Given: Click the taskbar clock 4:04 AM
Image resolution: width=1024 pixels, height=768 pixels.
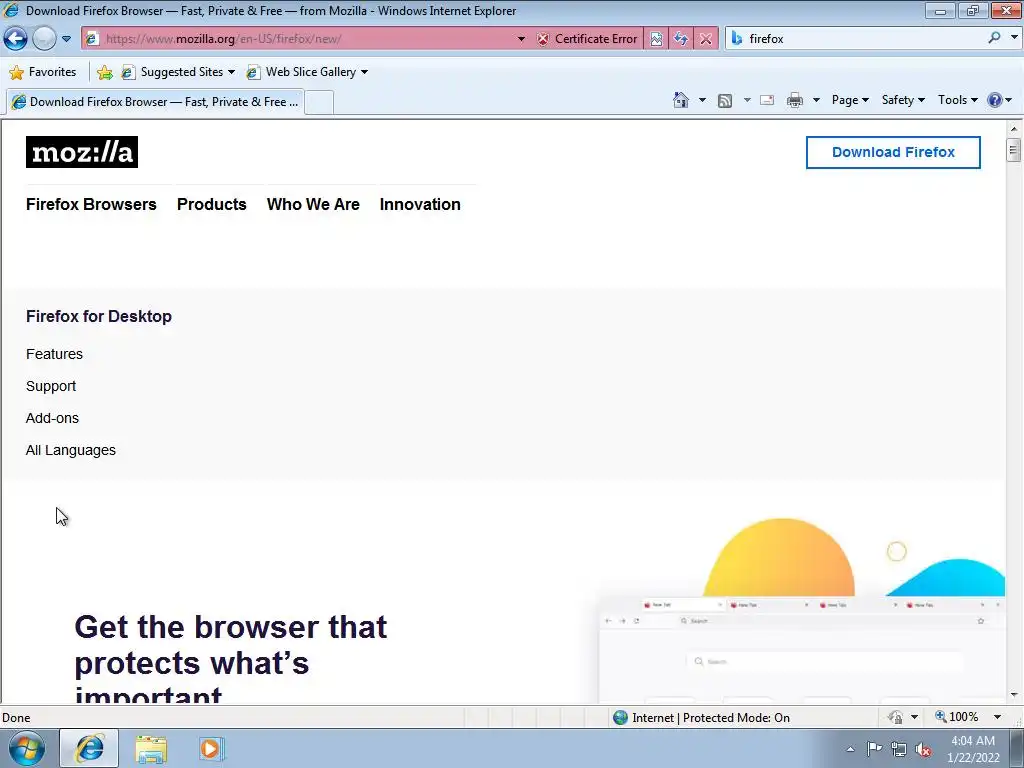Looking at the screenshot, I should coord(972,749).
